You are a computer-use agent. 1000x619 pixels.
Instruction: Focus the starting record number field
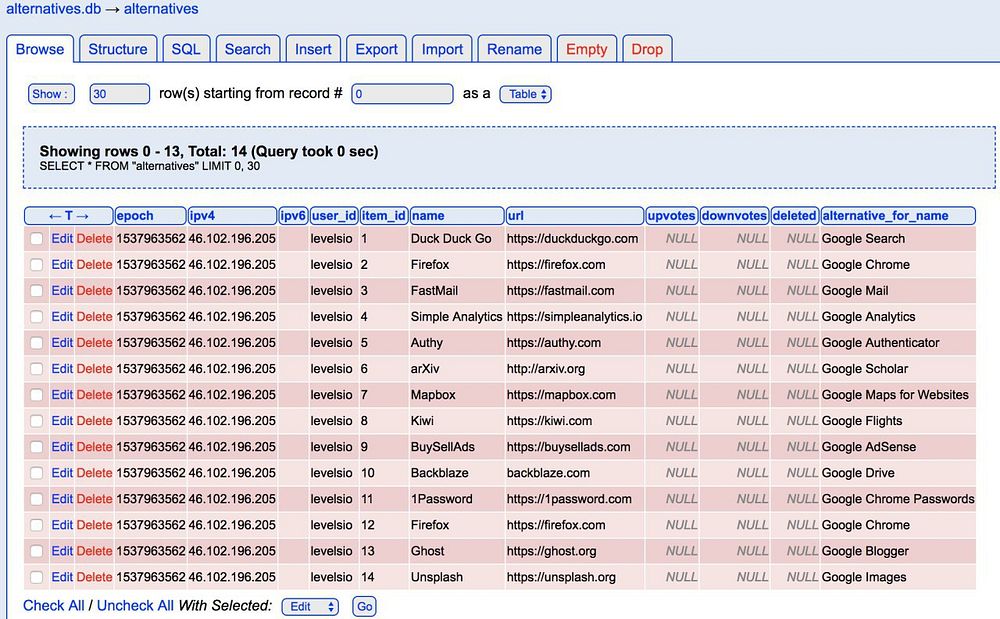tap(402, 94)
